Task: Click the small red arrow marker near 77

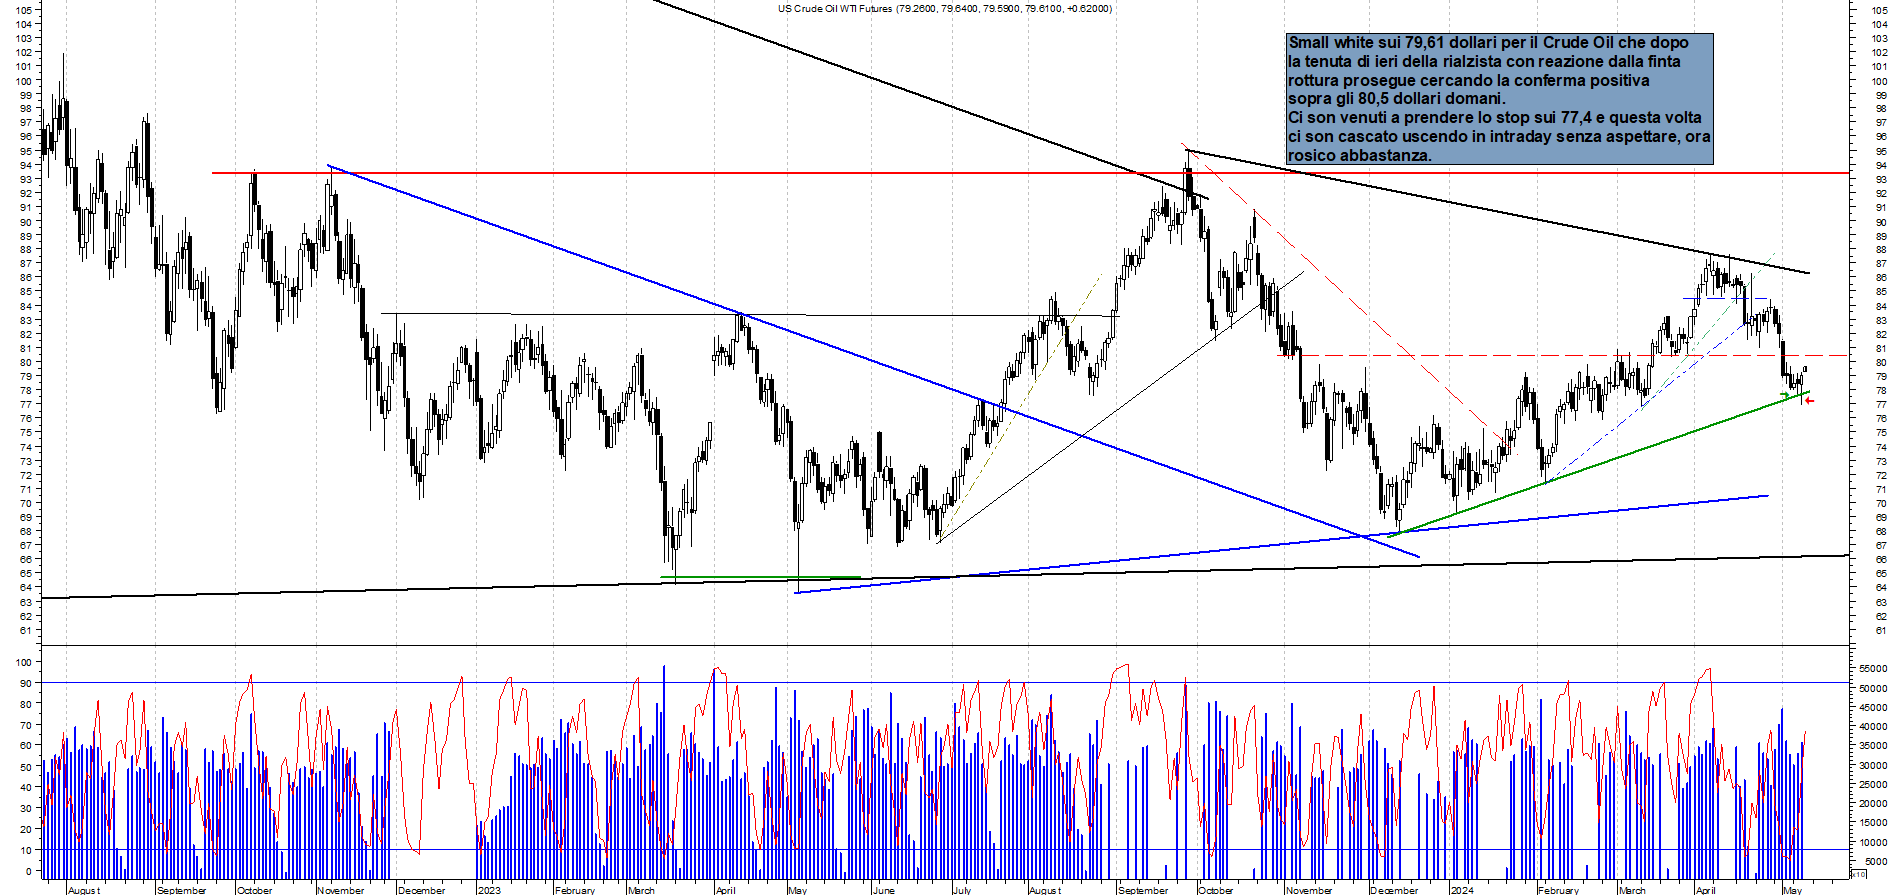Action: (x=1809, y=401)
